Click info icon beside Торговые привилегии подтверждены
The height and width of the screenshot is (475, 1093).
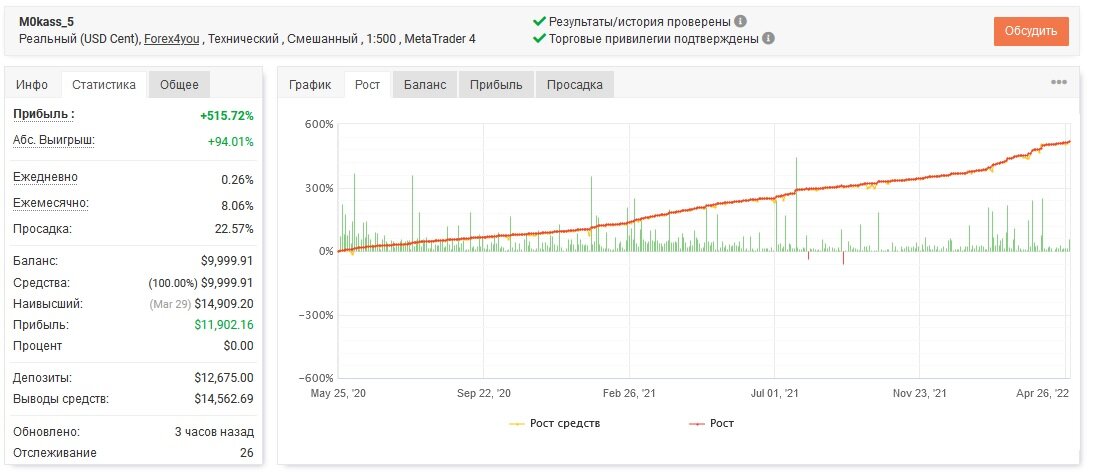point(768,38)
